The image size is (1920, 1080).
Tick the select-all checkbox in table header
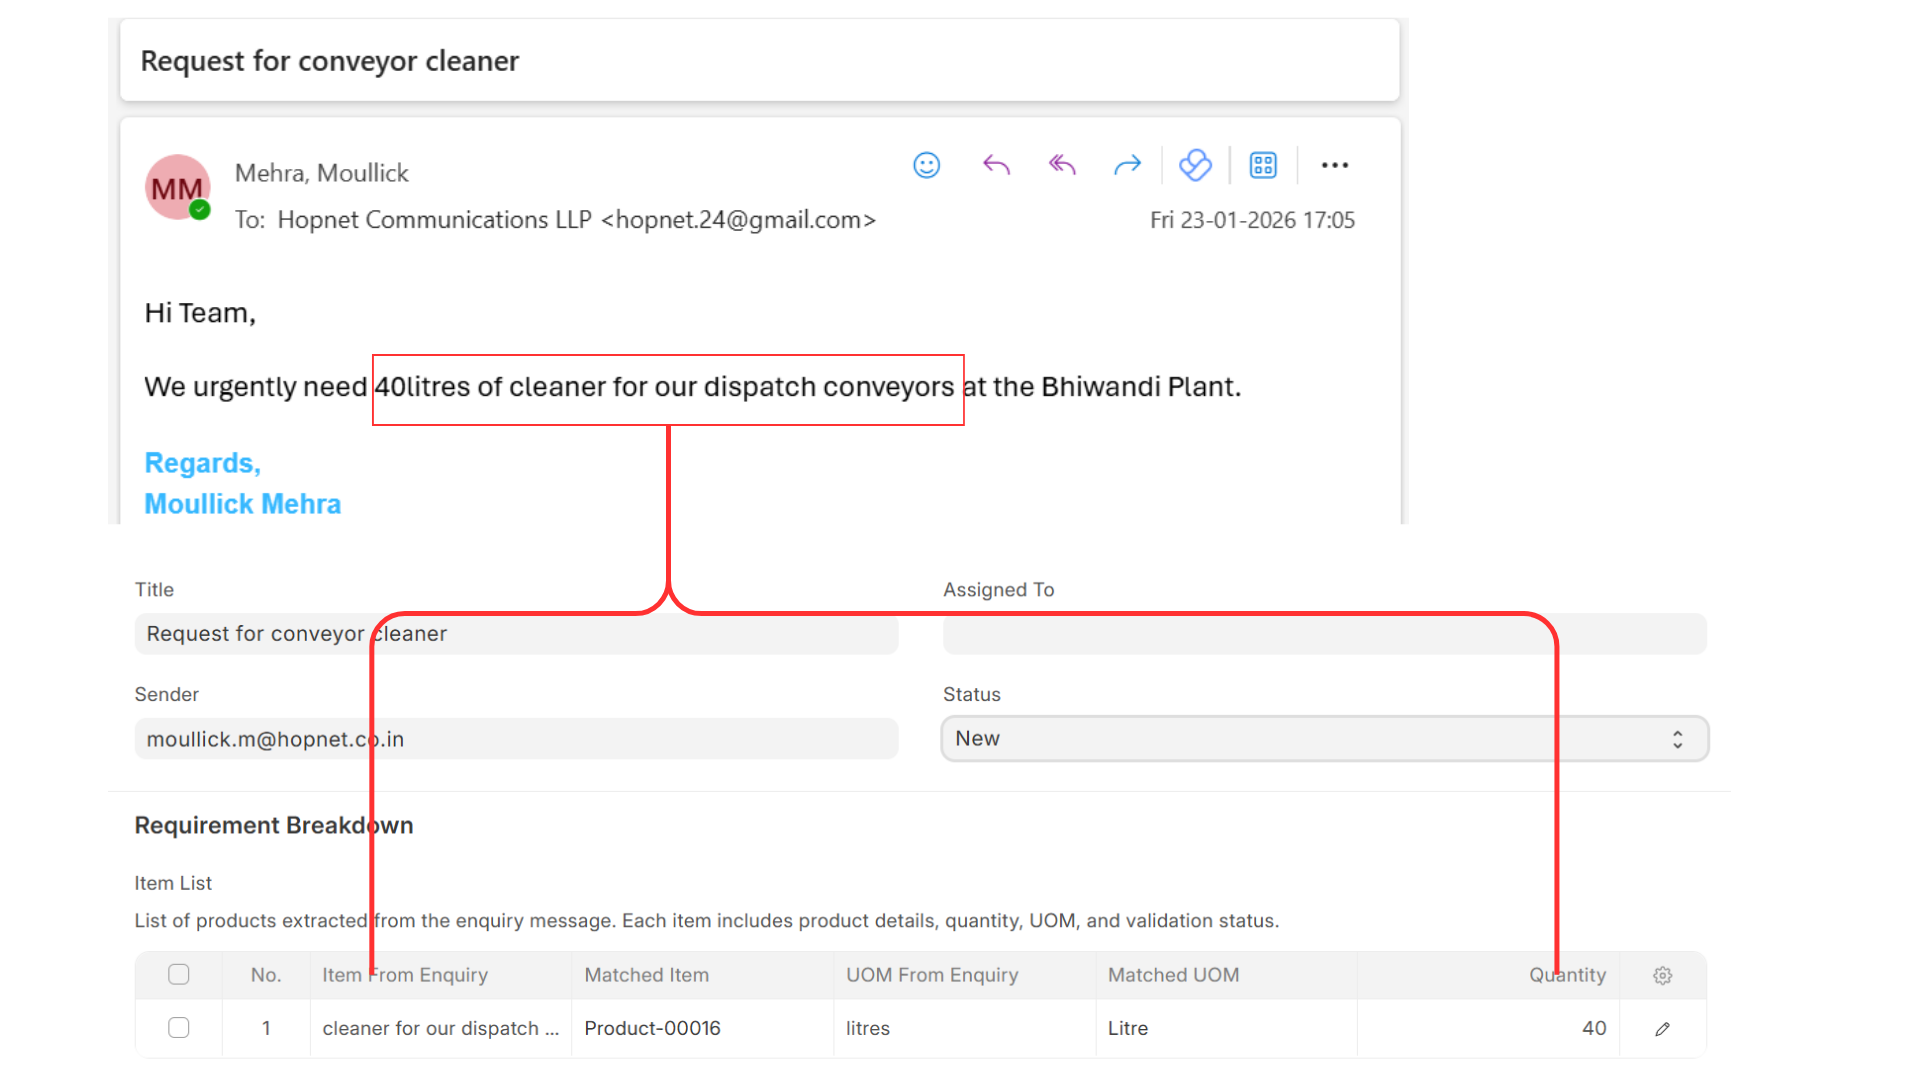pyautogui.click(x=179, y=974)
